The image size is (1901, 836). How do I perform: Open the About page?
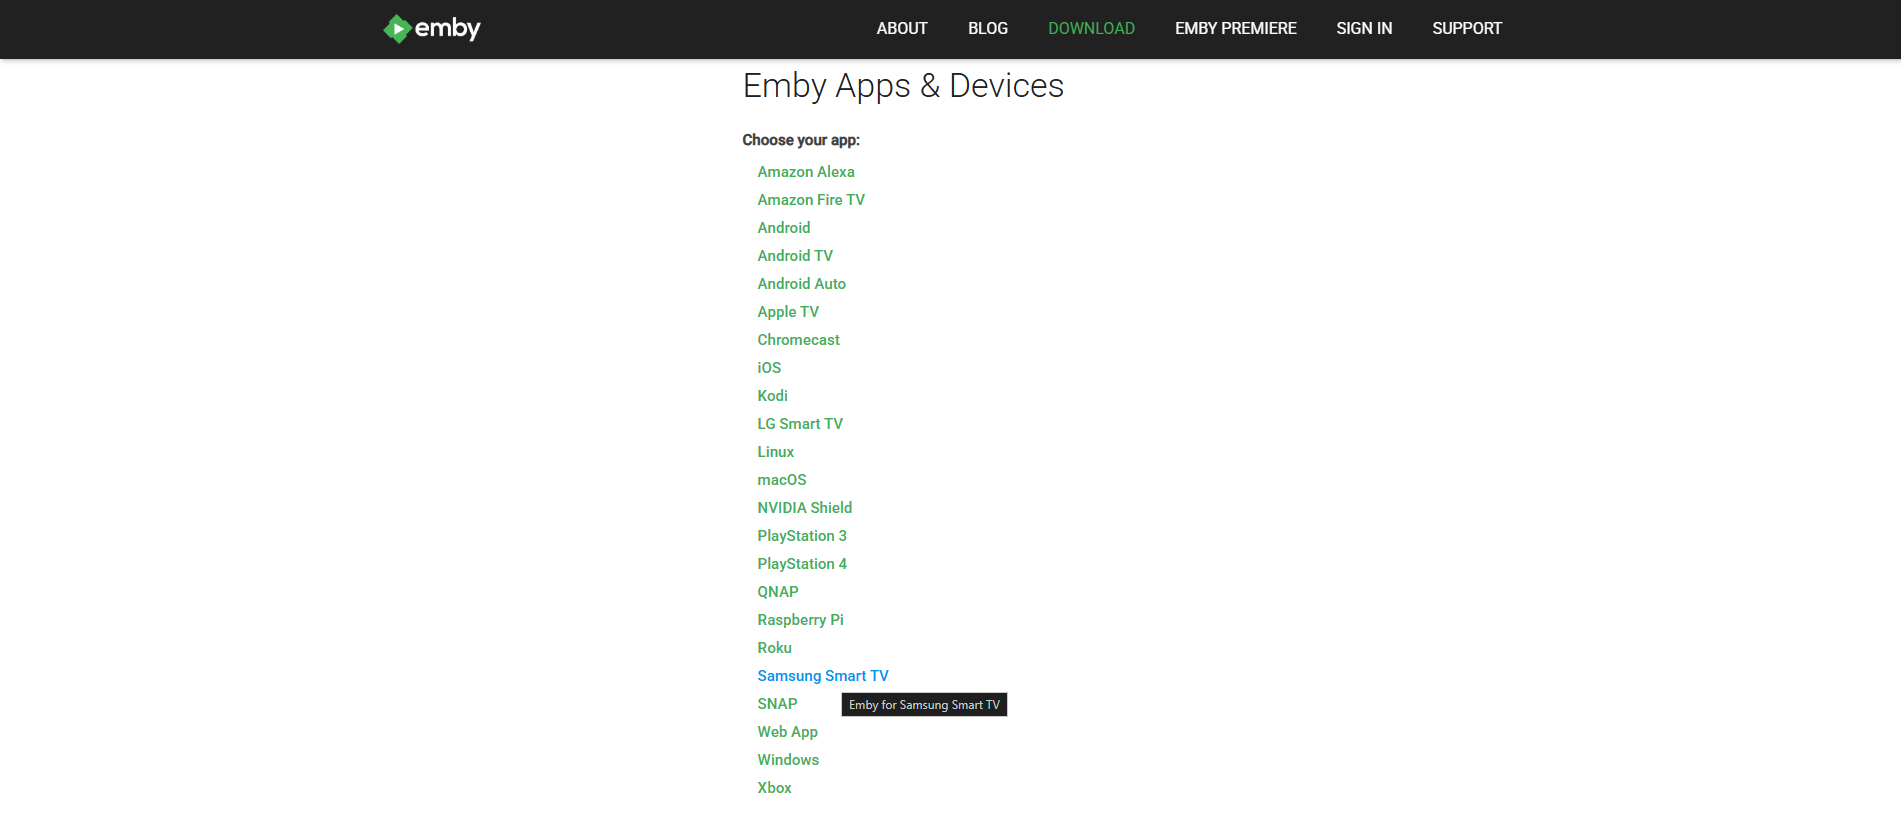point(902,29)
